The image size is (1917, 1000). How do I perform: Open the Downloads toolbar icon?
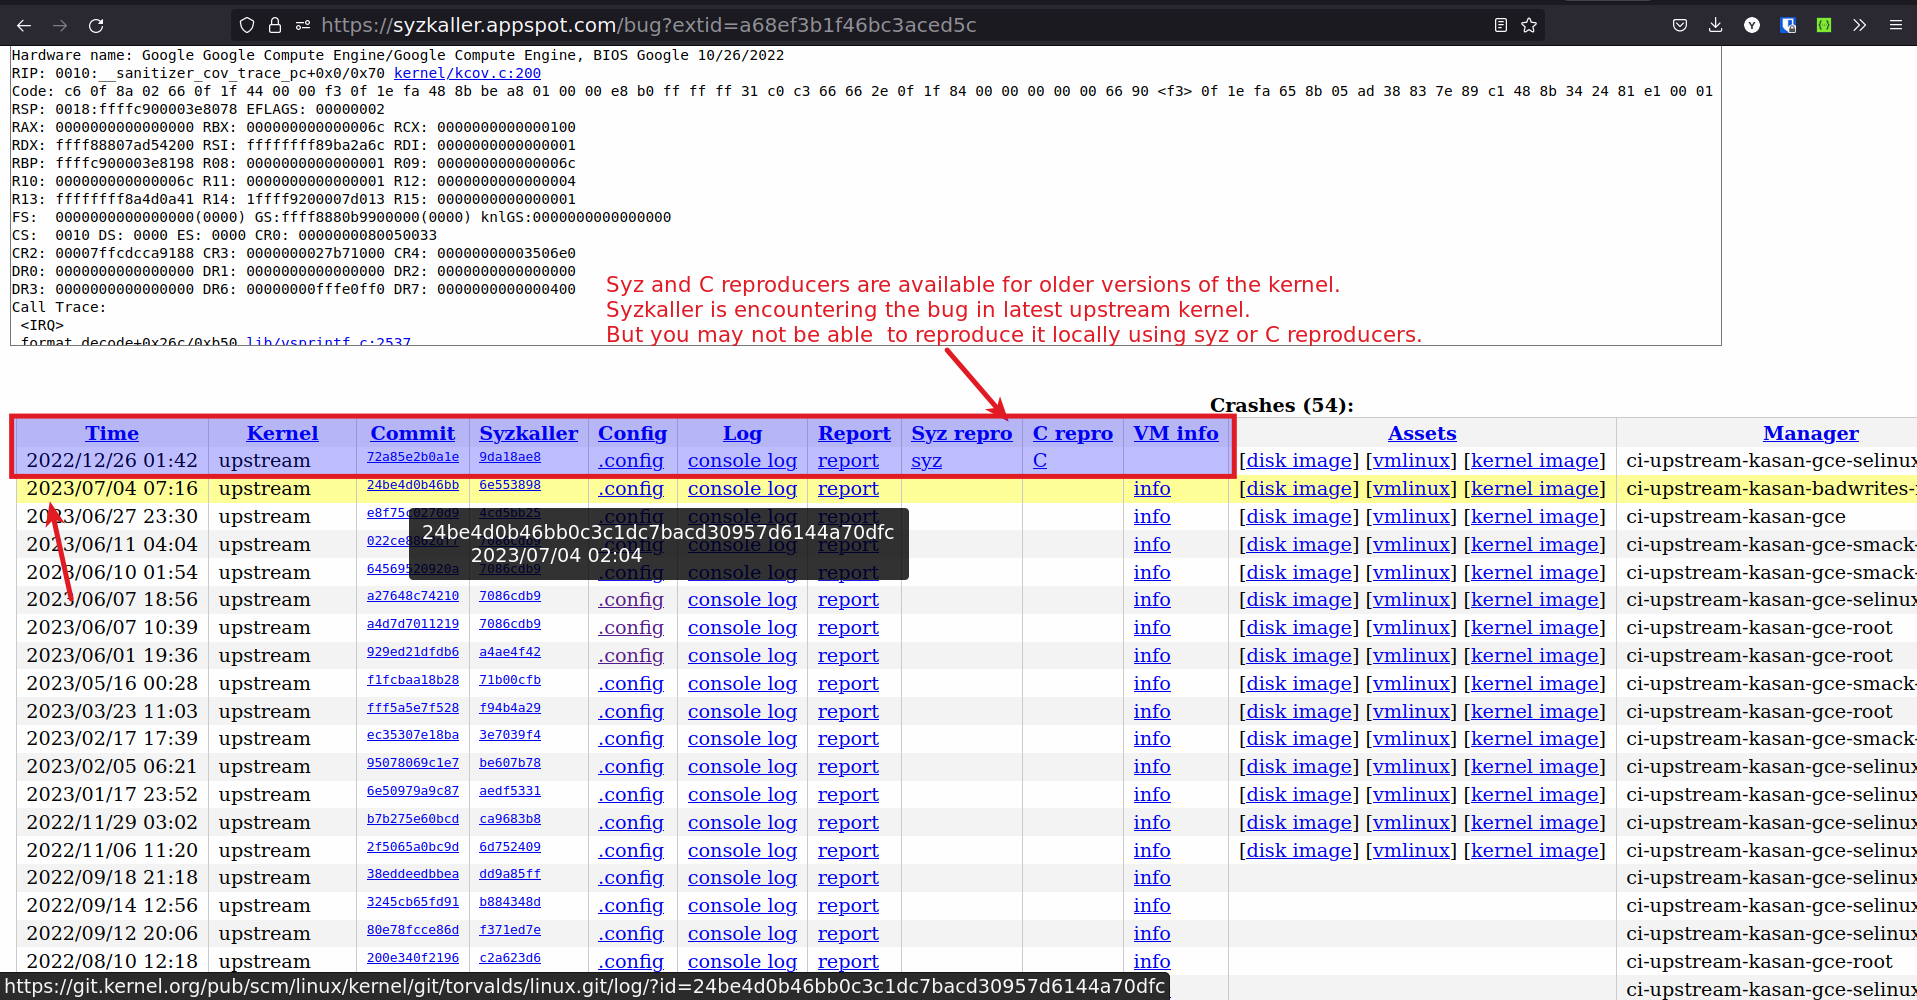[1715, 25]
